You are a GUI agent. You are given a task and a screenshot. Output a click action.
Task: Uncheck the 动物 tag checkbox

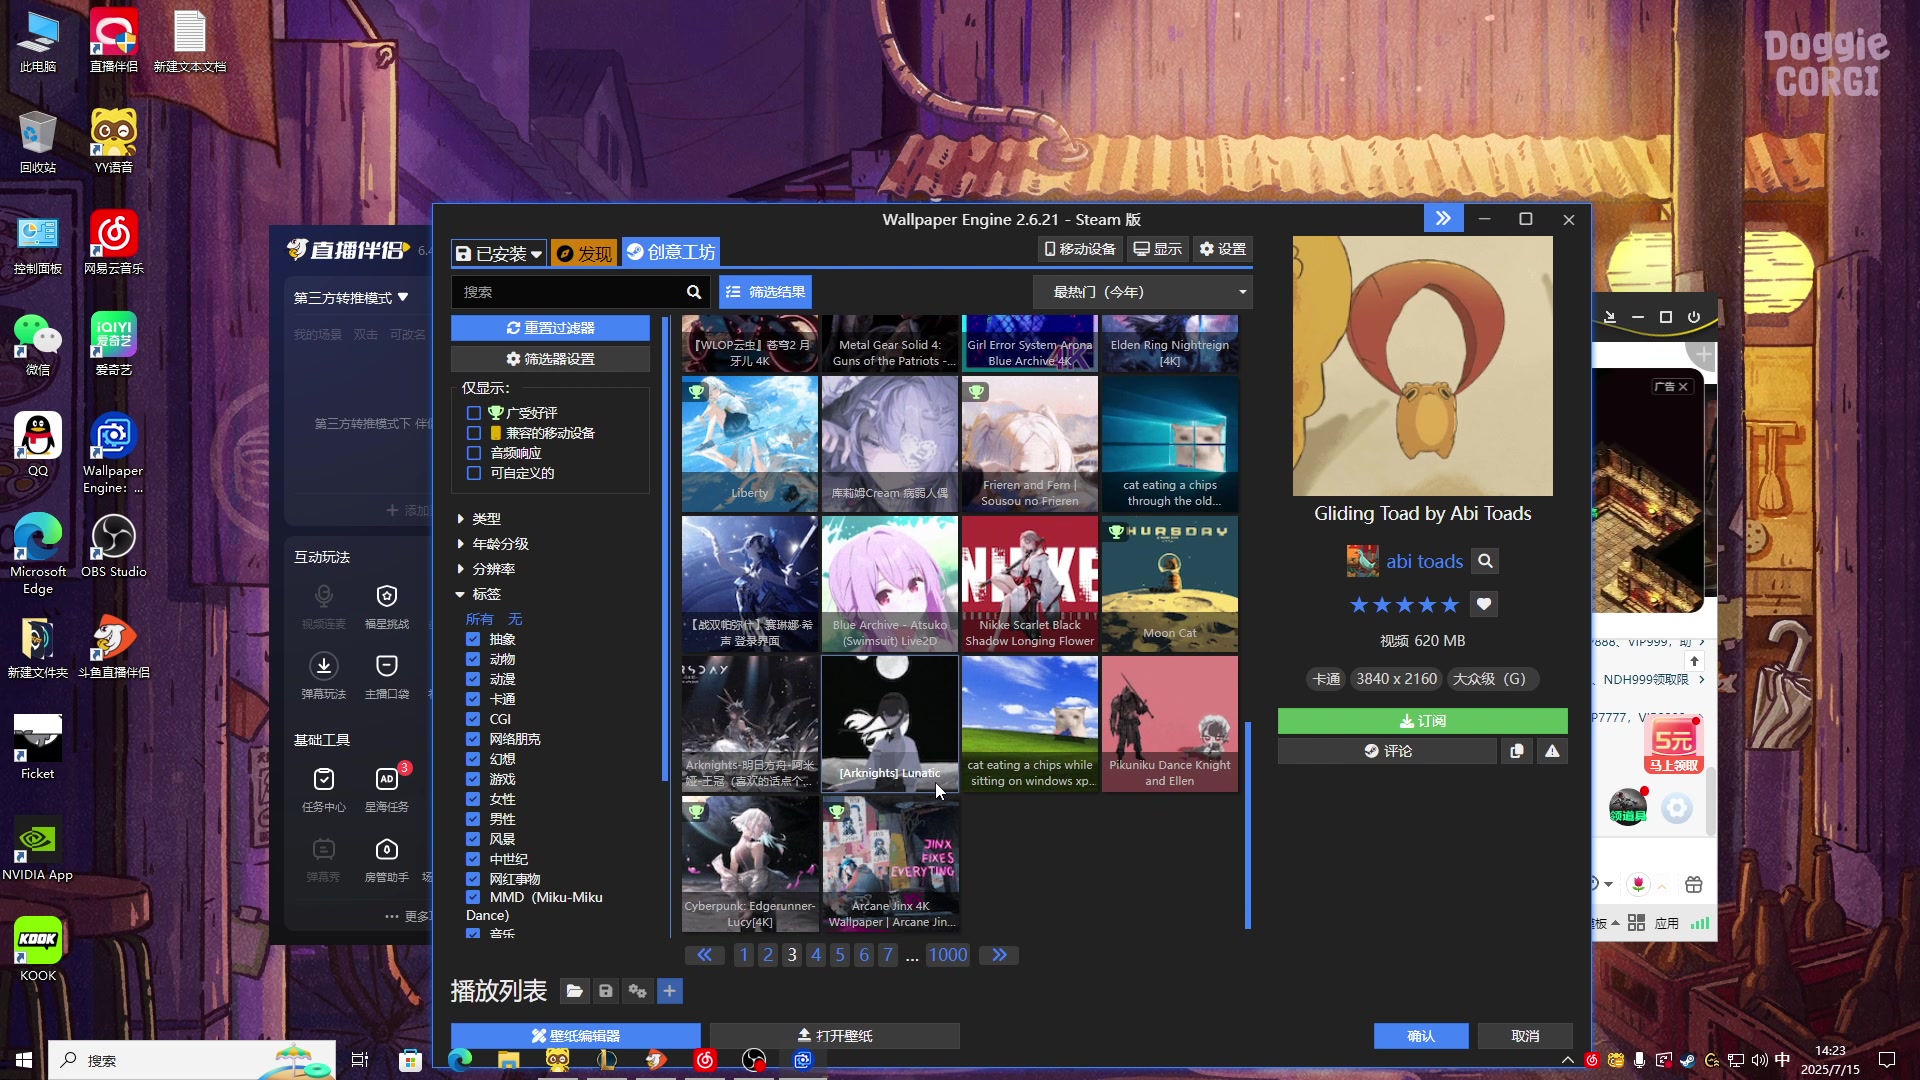[x=473, y=659]
